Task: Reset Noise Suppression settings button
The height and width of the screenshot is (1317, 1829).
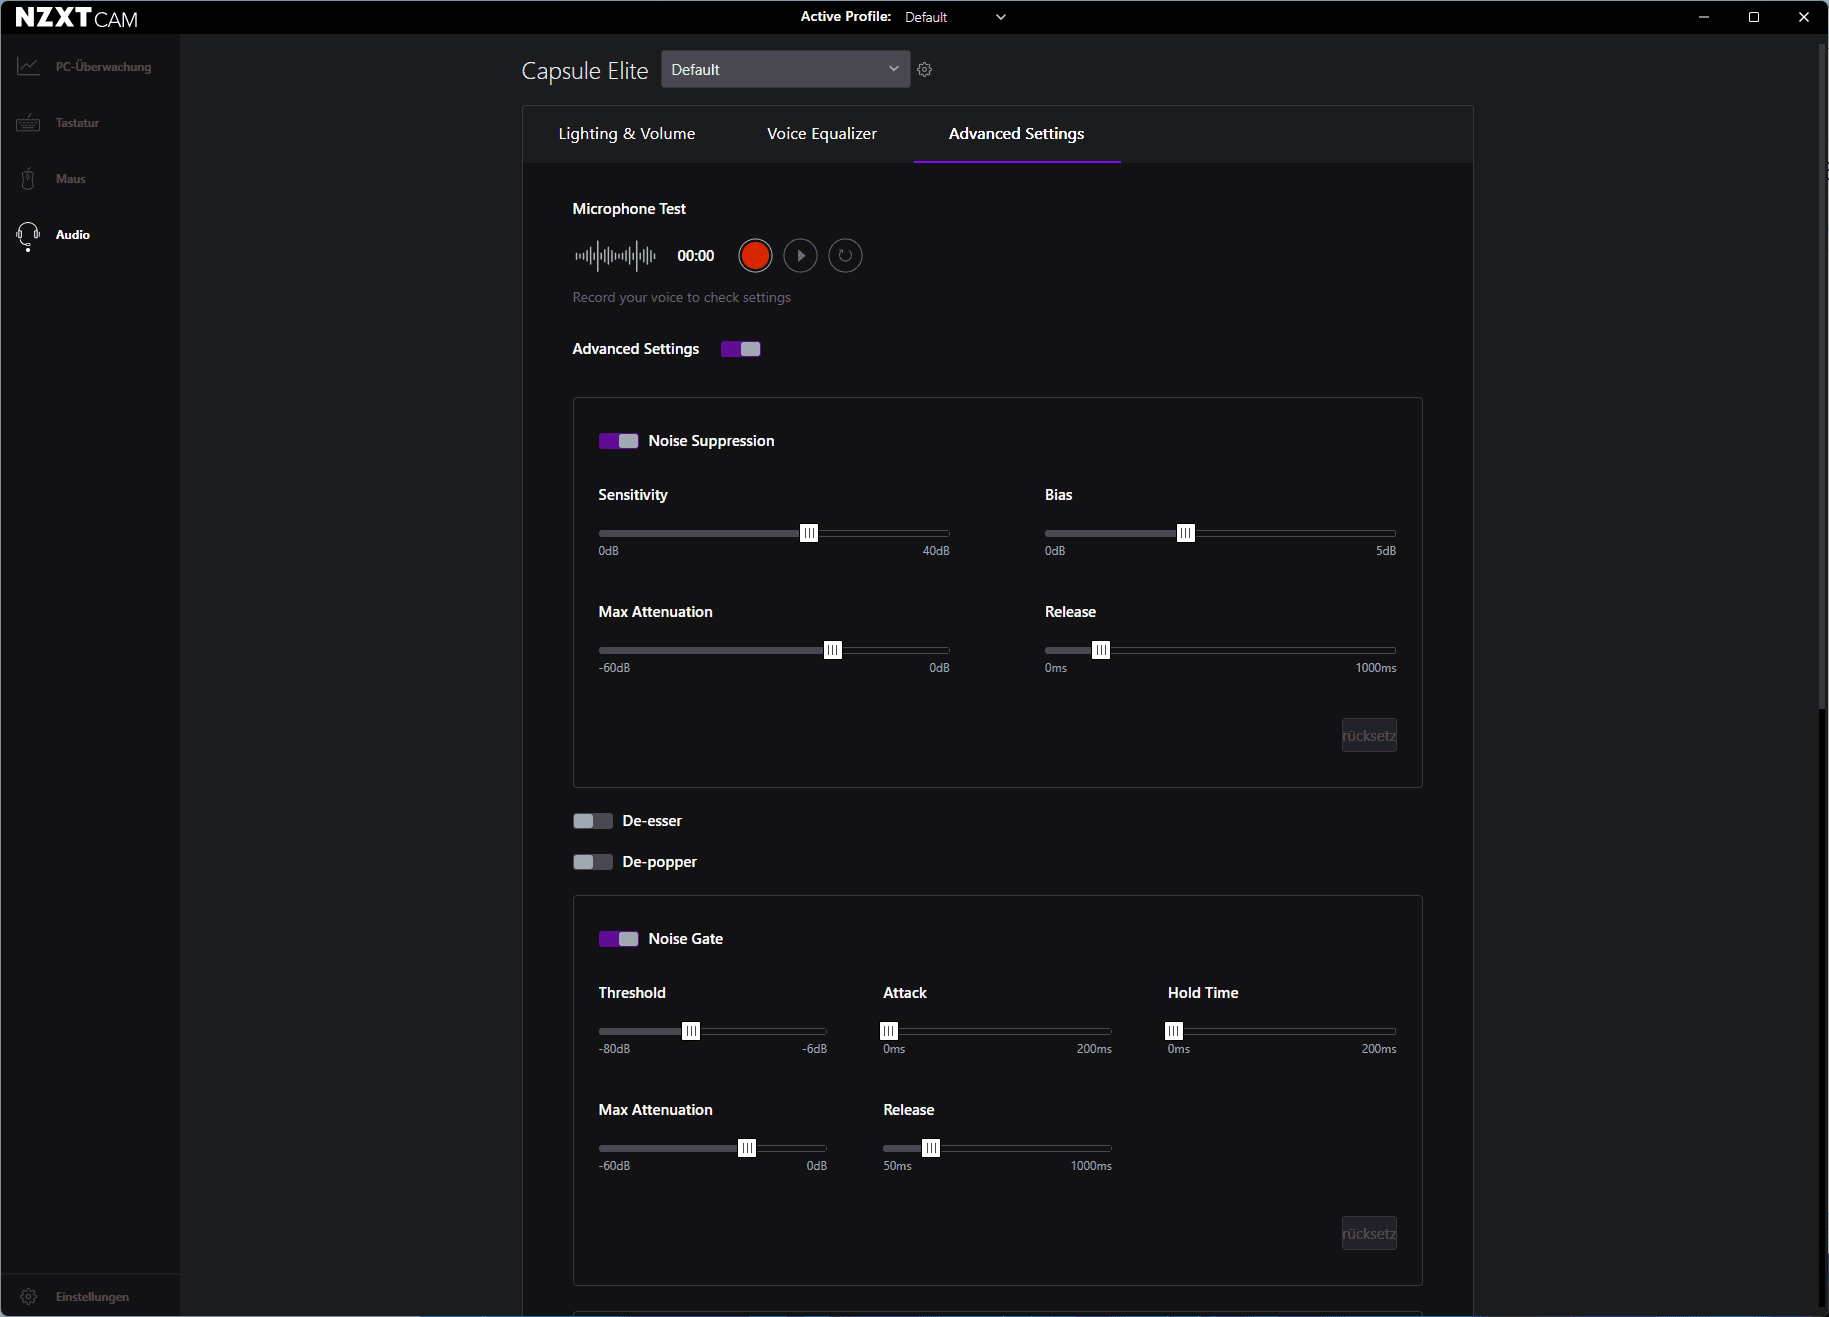Action: point(1369,736)
